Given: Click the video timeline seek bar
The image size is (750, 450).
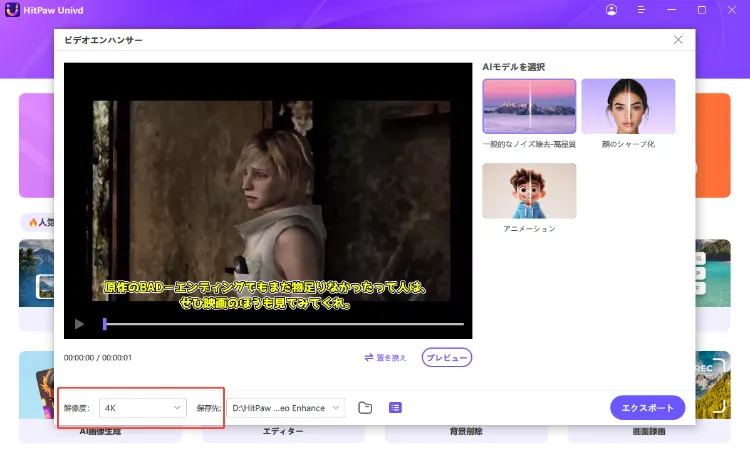Looking at the screenshot, I should point(283,324).
